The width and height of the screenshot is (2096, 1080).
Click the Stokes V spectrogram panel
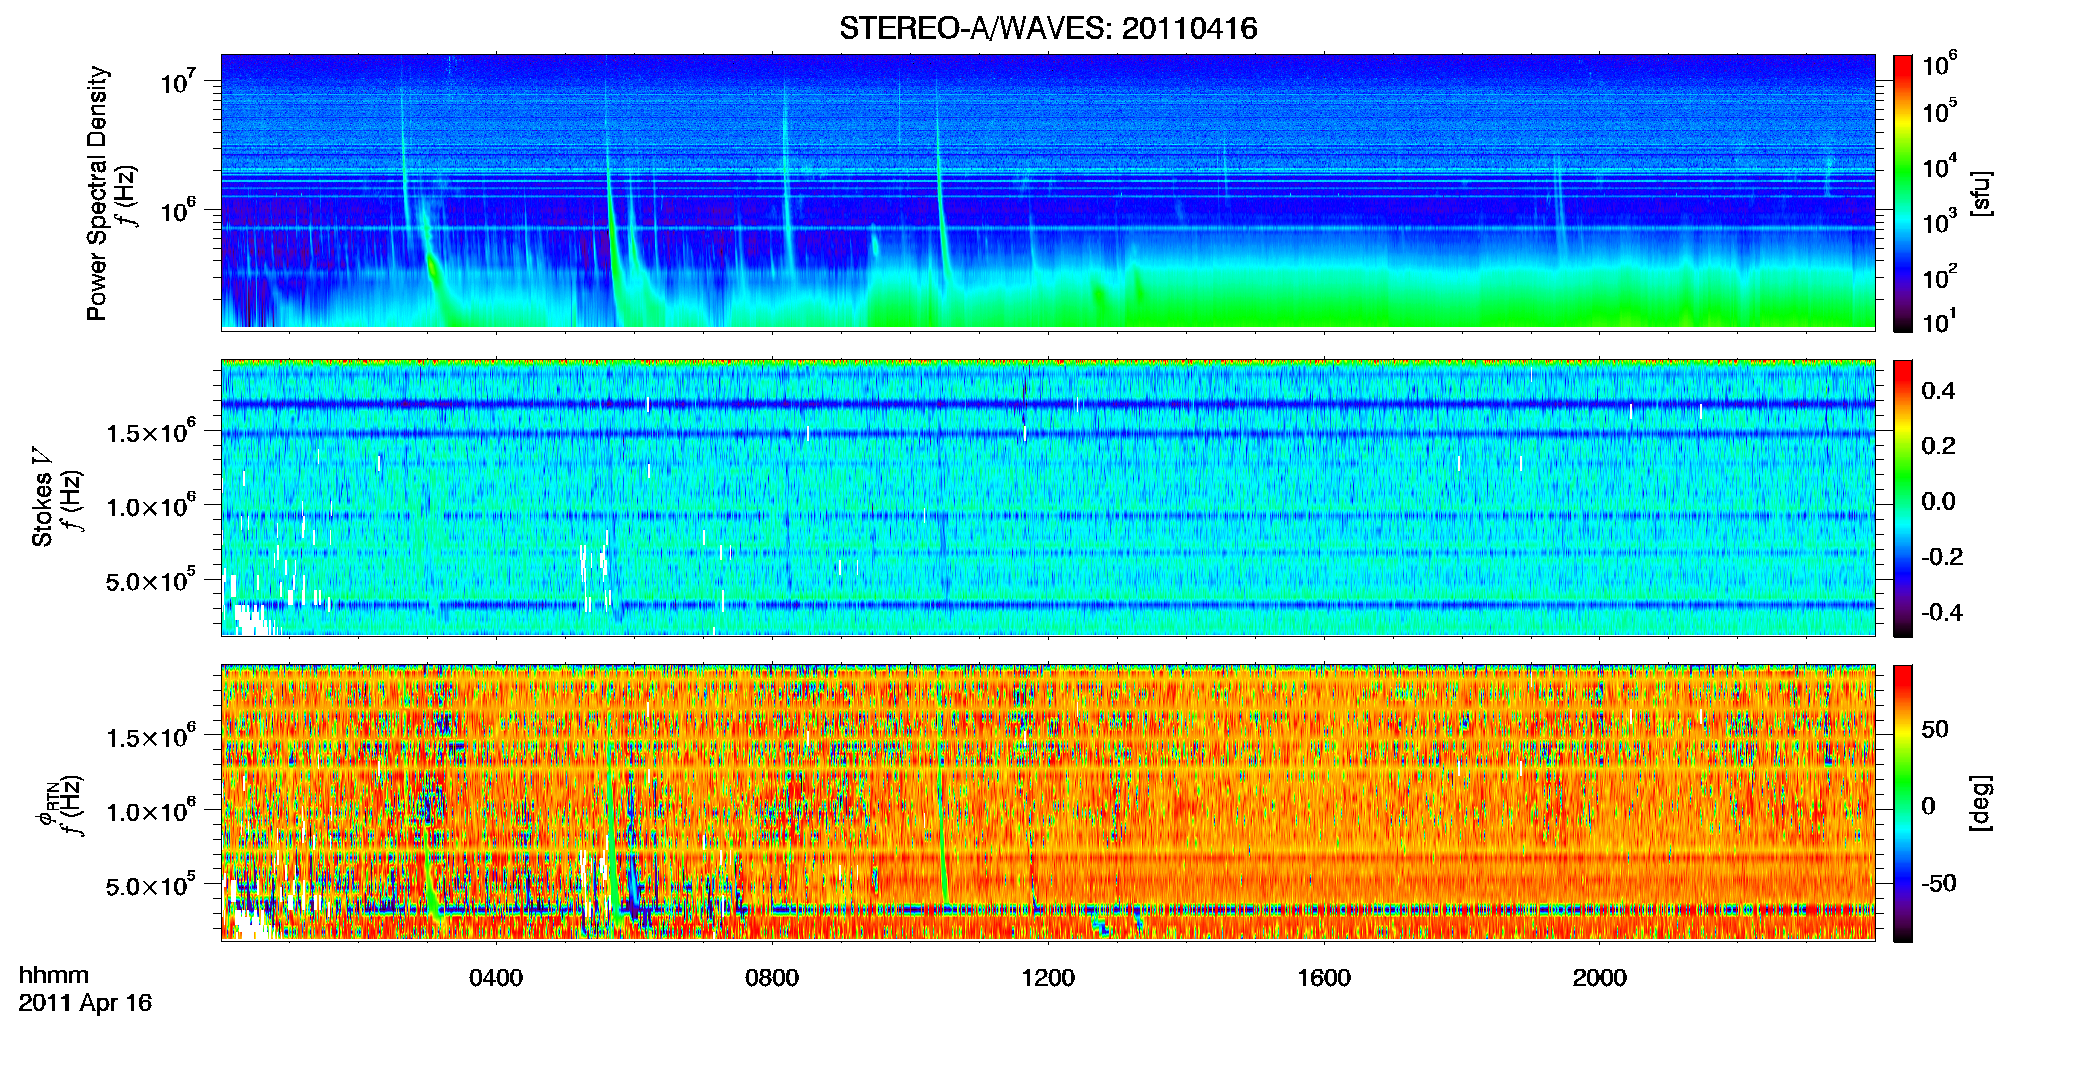coord(1048,497)
